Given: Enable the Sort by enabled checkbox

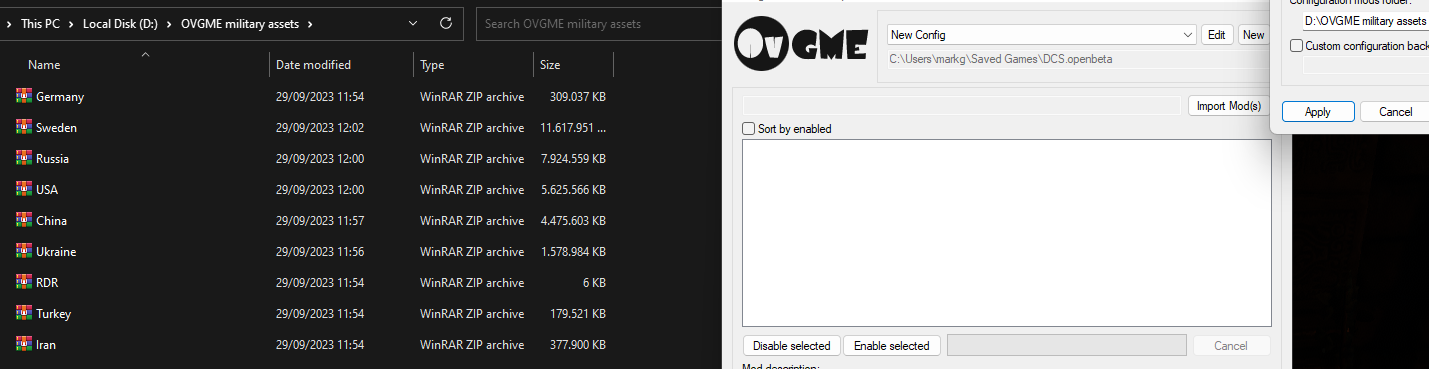Looking at the screenshot, I should click(749, 129).
